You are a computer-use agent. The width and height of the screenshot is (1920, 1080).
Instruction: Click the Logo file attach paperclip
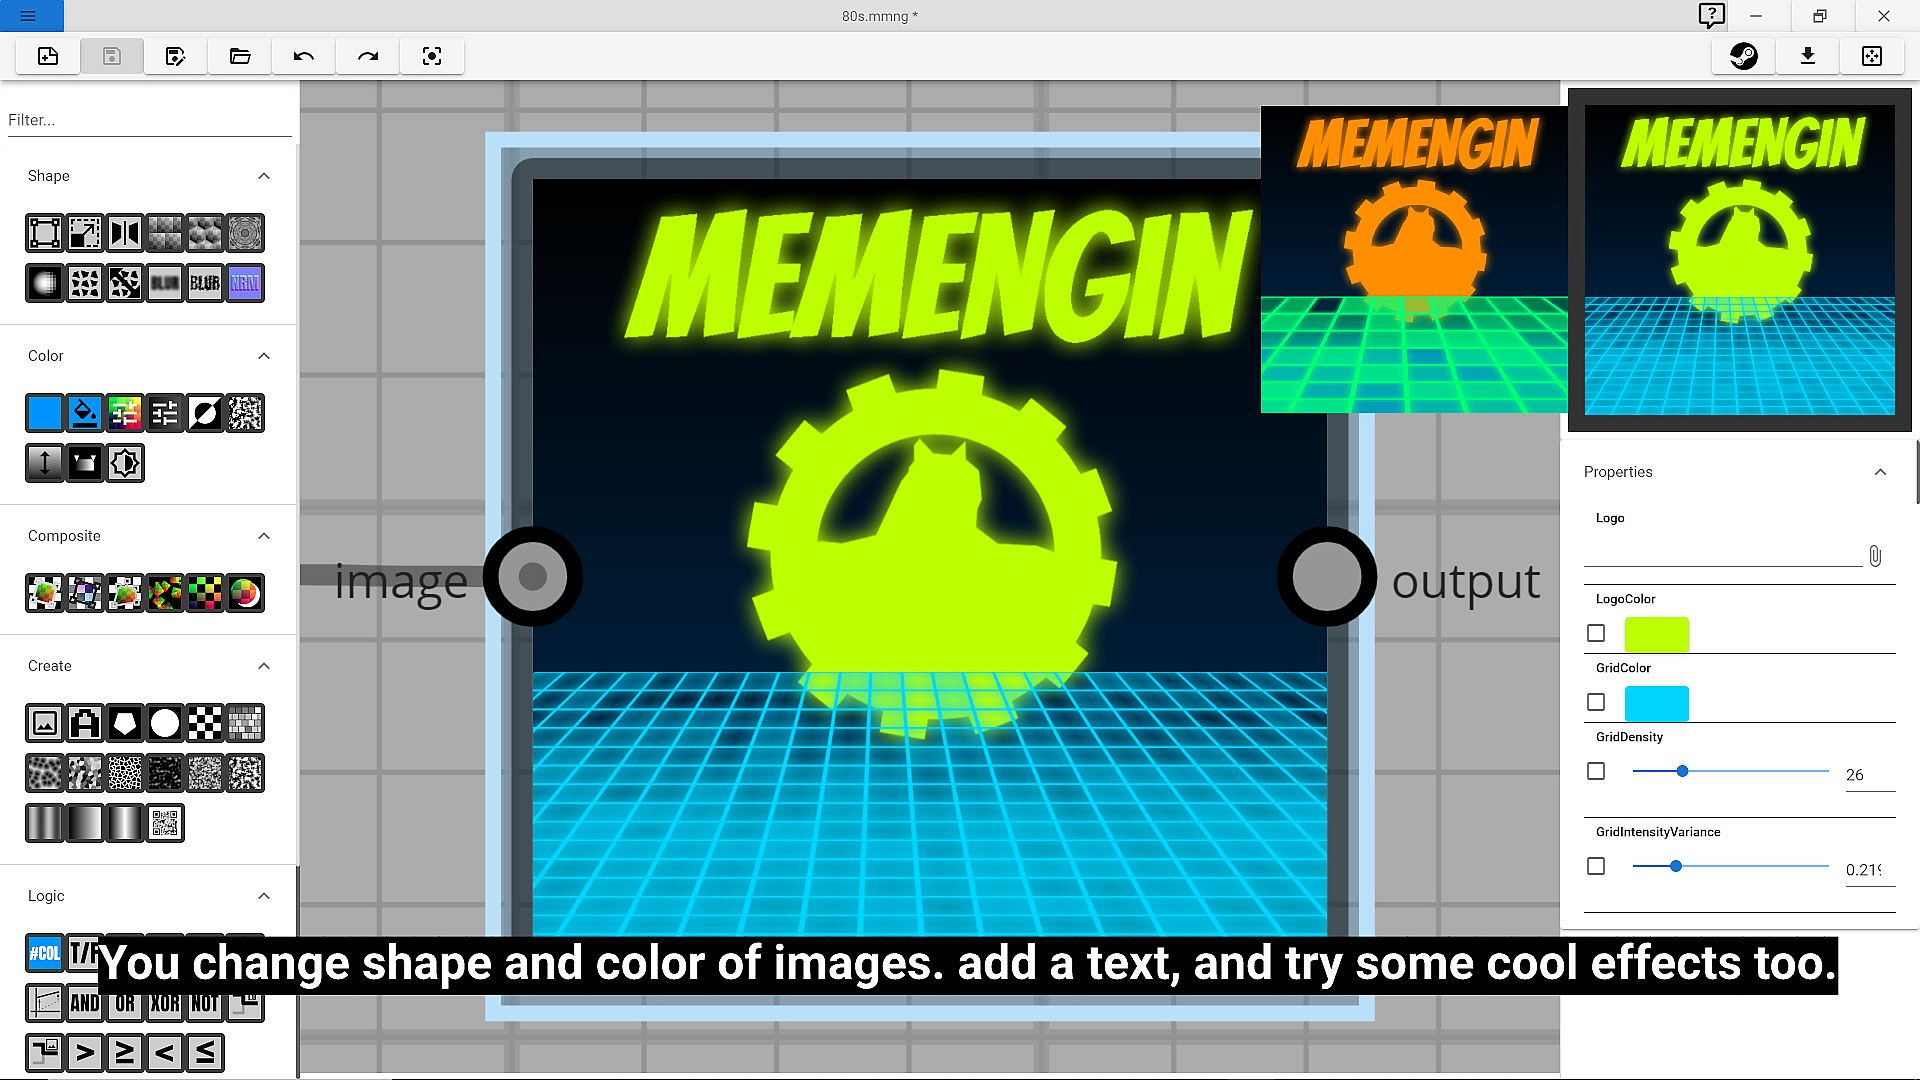pyautogui.click(x=1875, y=556)
